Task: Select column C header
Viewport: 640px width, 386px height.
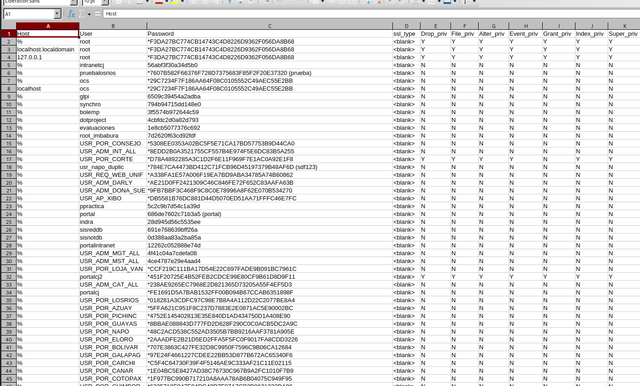Action: [269, 26]
